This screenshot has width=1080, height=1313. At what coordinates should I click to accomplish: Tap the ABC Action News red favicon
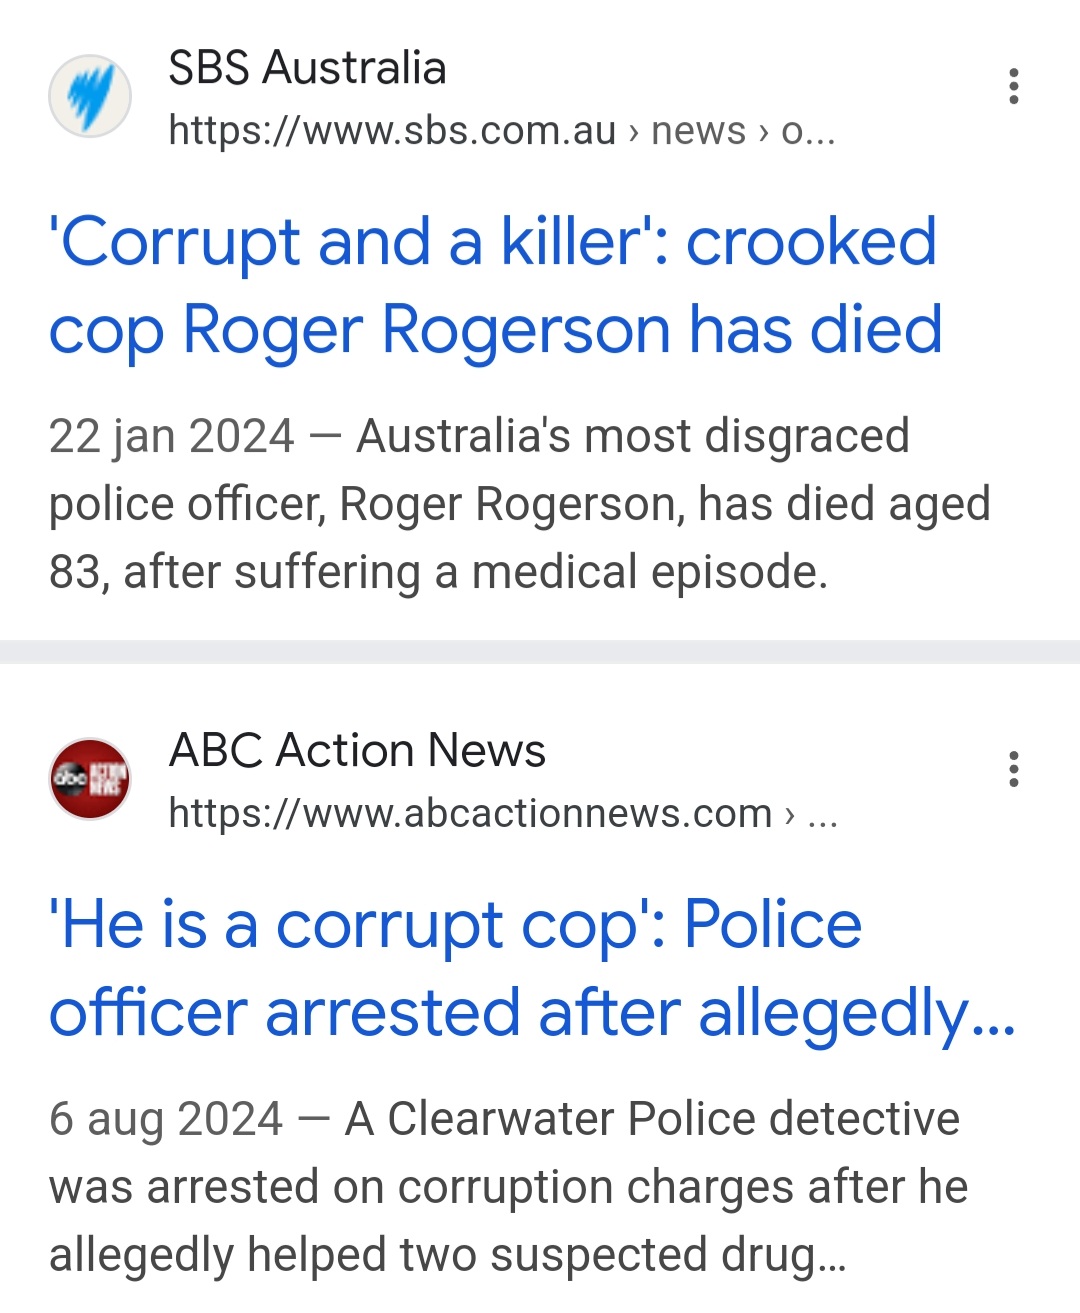pos(90,779)
